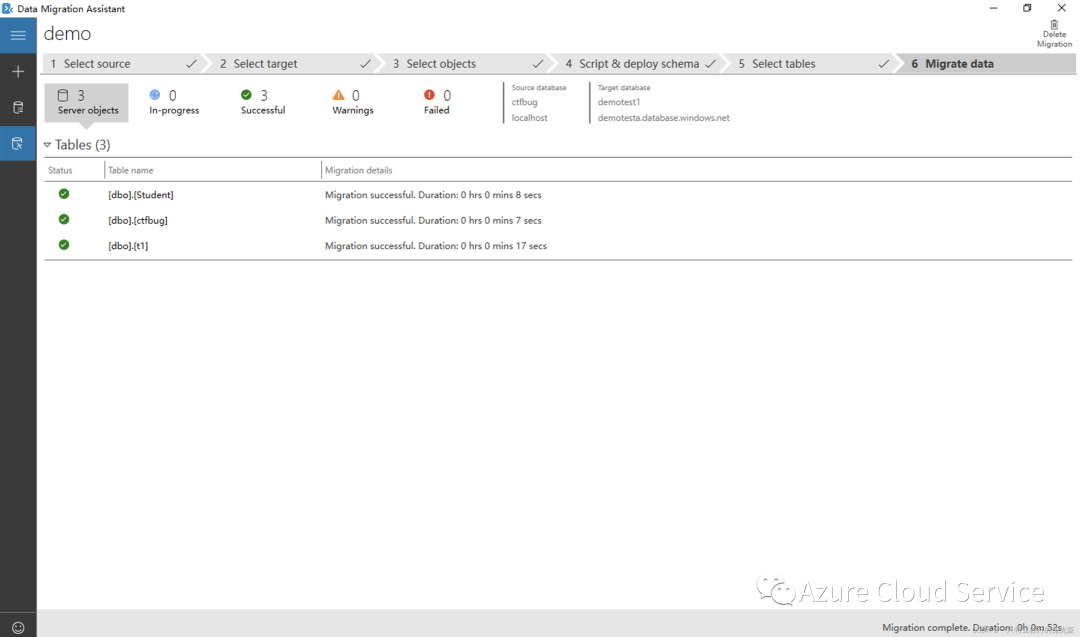This screenshot has height=637, width=1080.
Task: Open the hamburger menu in the sidebar
Action: click(18, 35)
